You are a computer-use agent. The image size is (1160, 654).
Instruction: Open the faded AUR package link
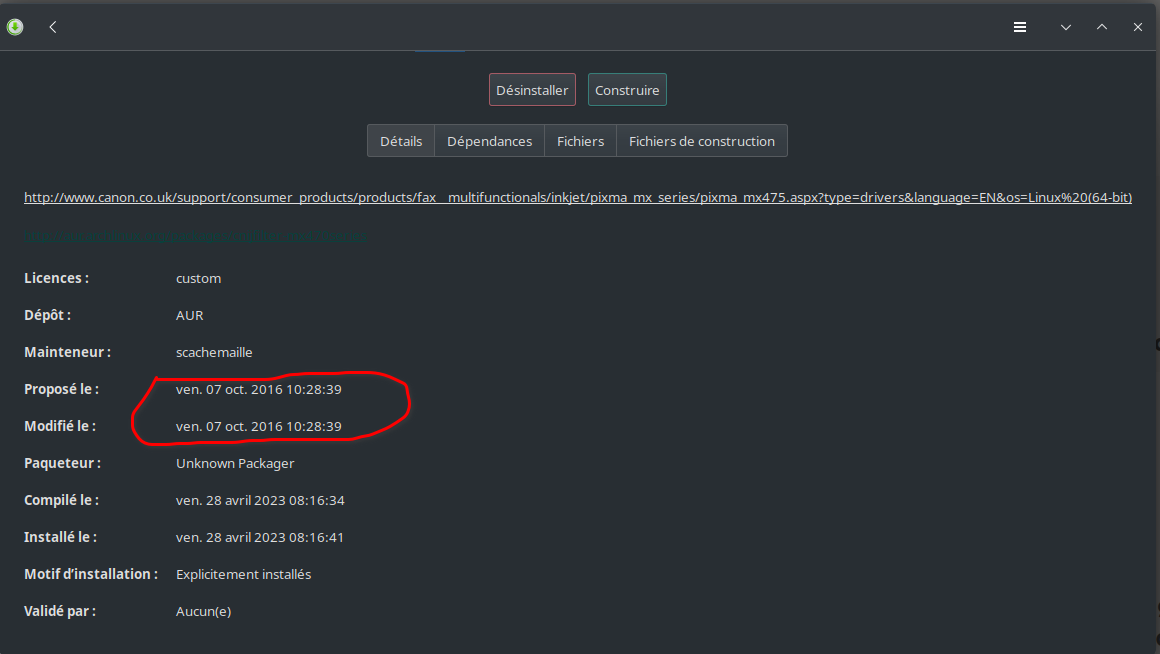click(x=195, y=236)
